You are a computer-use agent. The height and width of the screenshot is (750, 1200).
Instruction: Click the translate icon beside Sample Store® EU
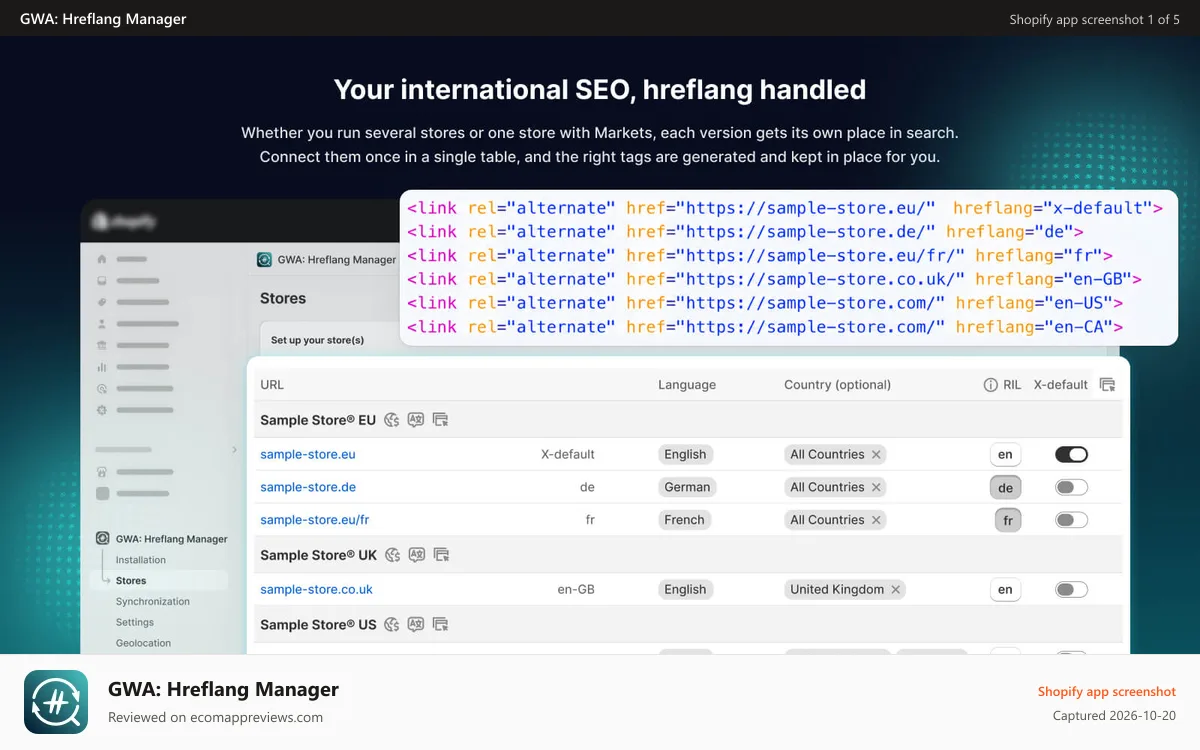click(x=416, y=420)
